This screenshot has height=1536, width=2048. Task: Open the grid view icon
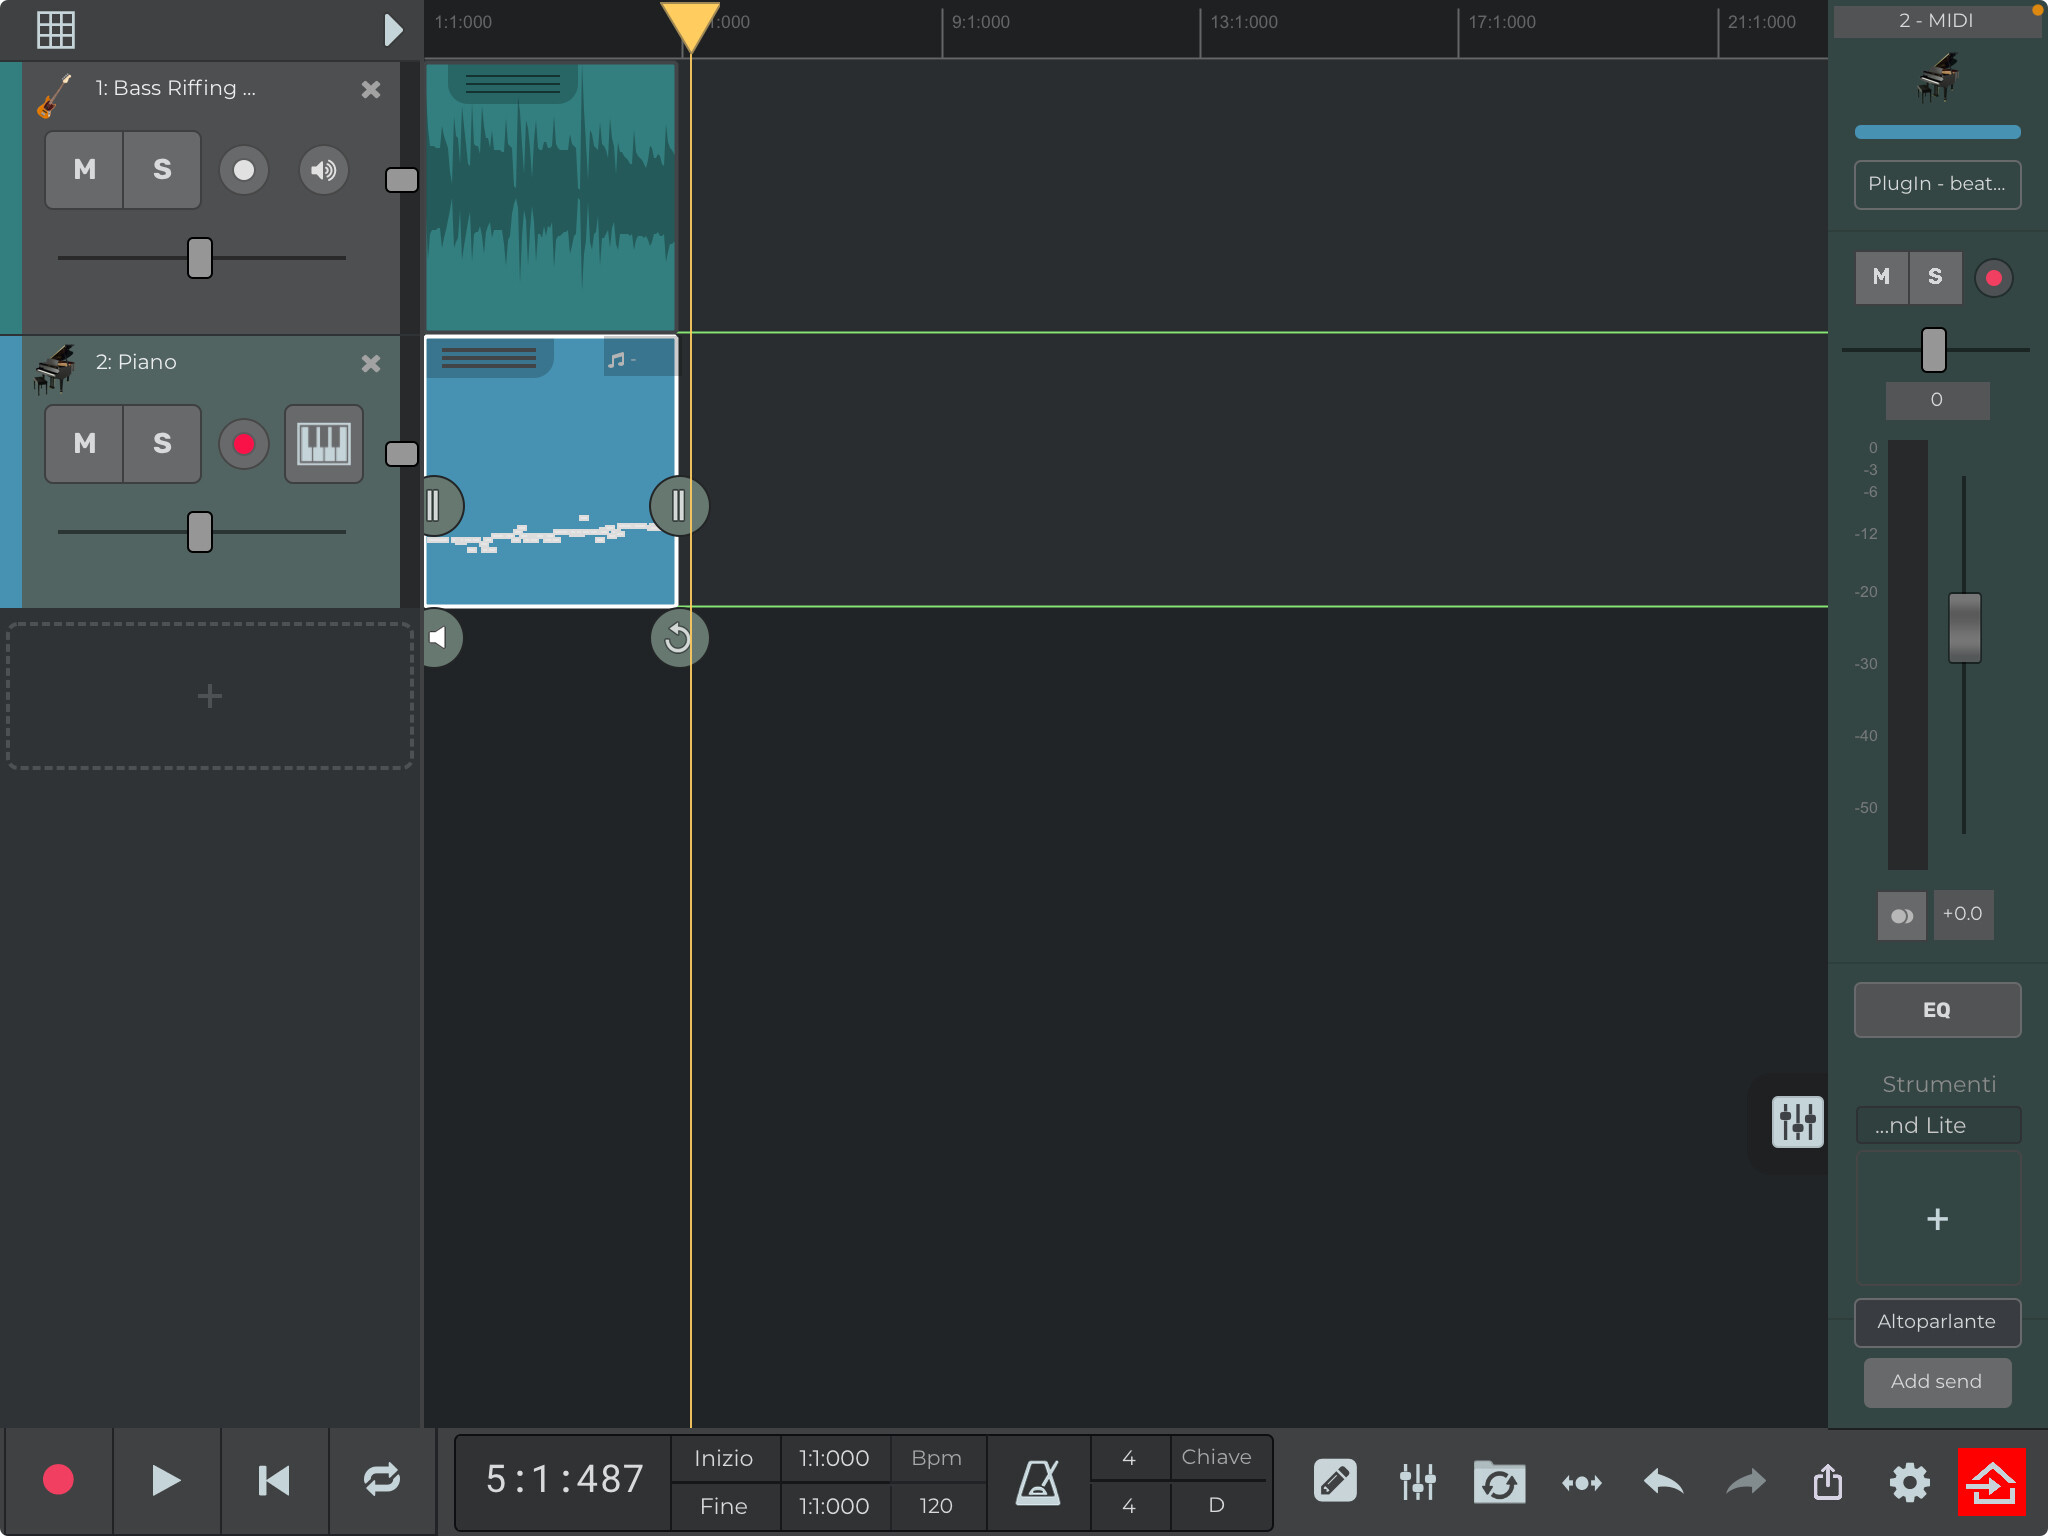point(55,30)
